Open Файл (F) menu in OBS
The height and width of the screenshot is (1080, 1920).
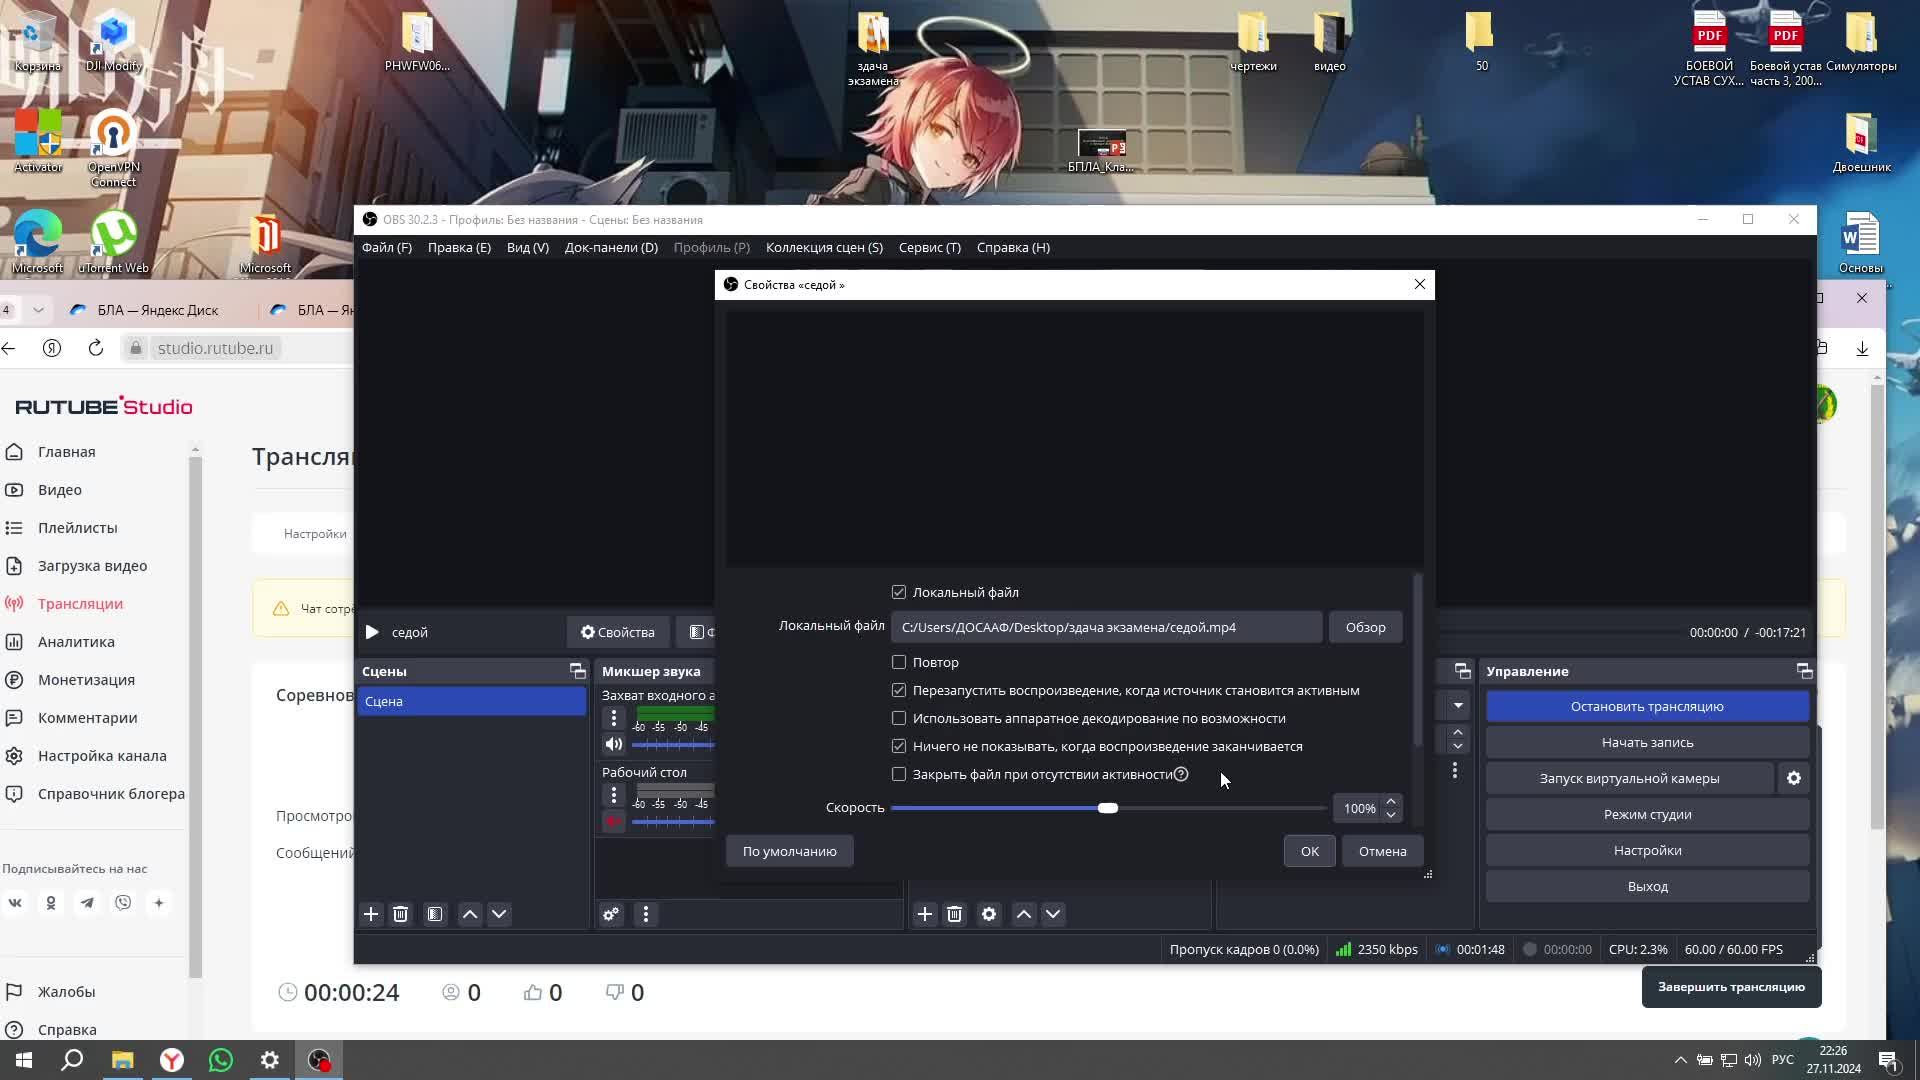pyautogui.click(x=387, y=248)
